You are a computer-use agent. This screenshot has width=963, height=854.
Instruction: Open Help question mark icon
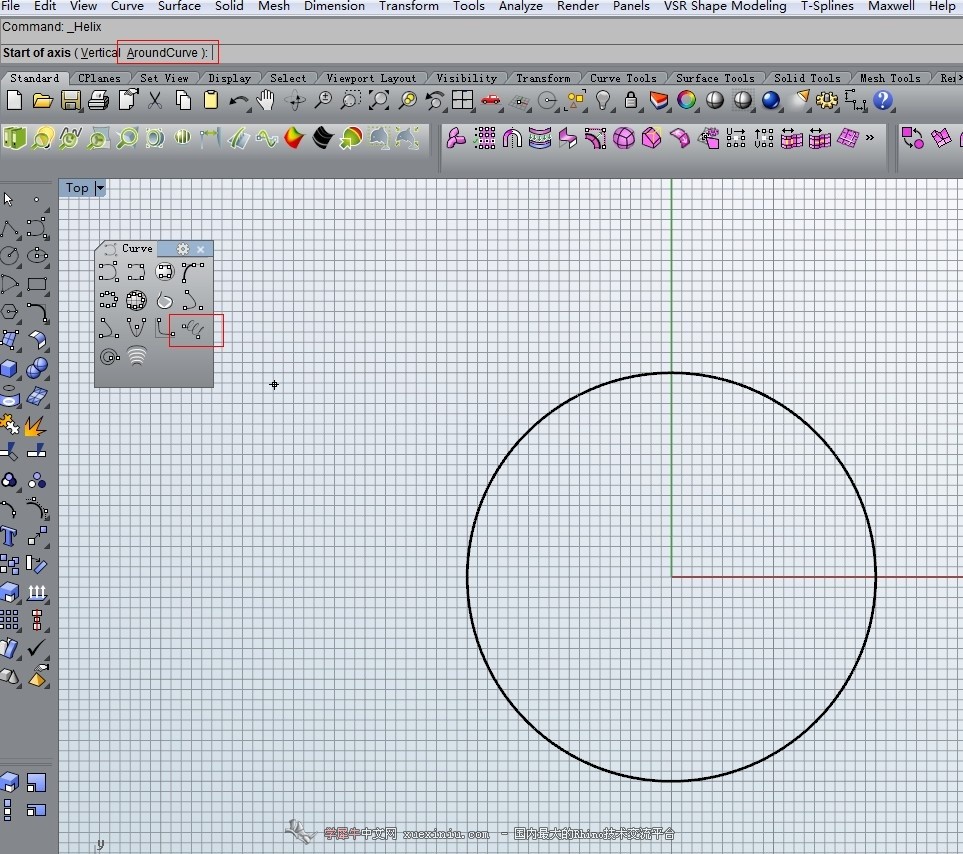tap(883, 100)
